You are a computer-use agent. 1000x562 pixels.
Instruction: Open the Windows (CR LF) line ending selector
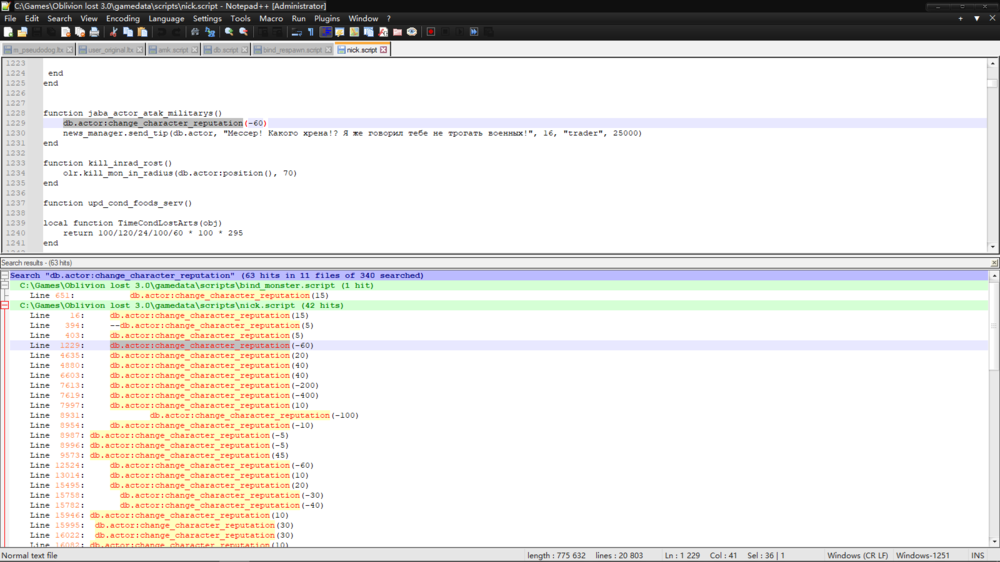[856, 555]
